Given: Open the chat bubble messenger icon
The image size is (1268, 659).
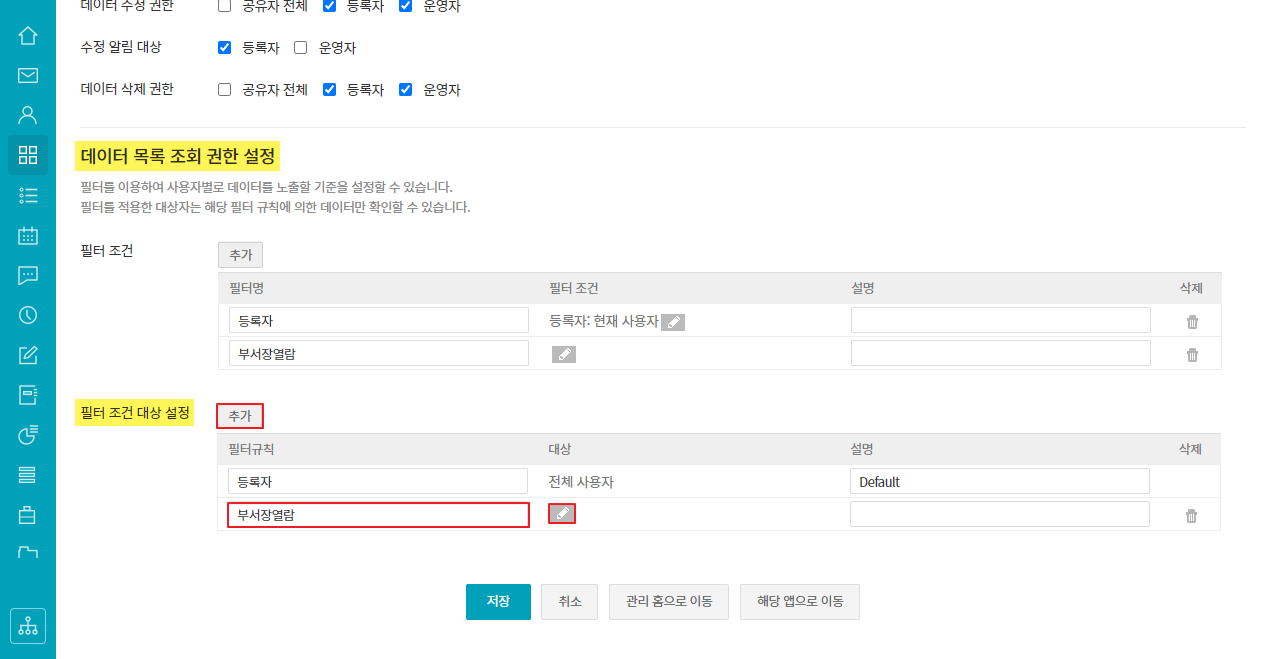Looking at the screenshot, I should click(x=28, y=276).
